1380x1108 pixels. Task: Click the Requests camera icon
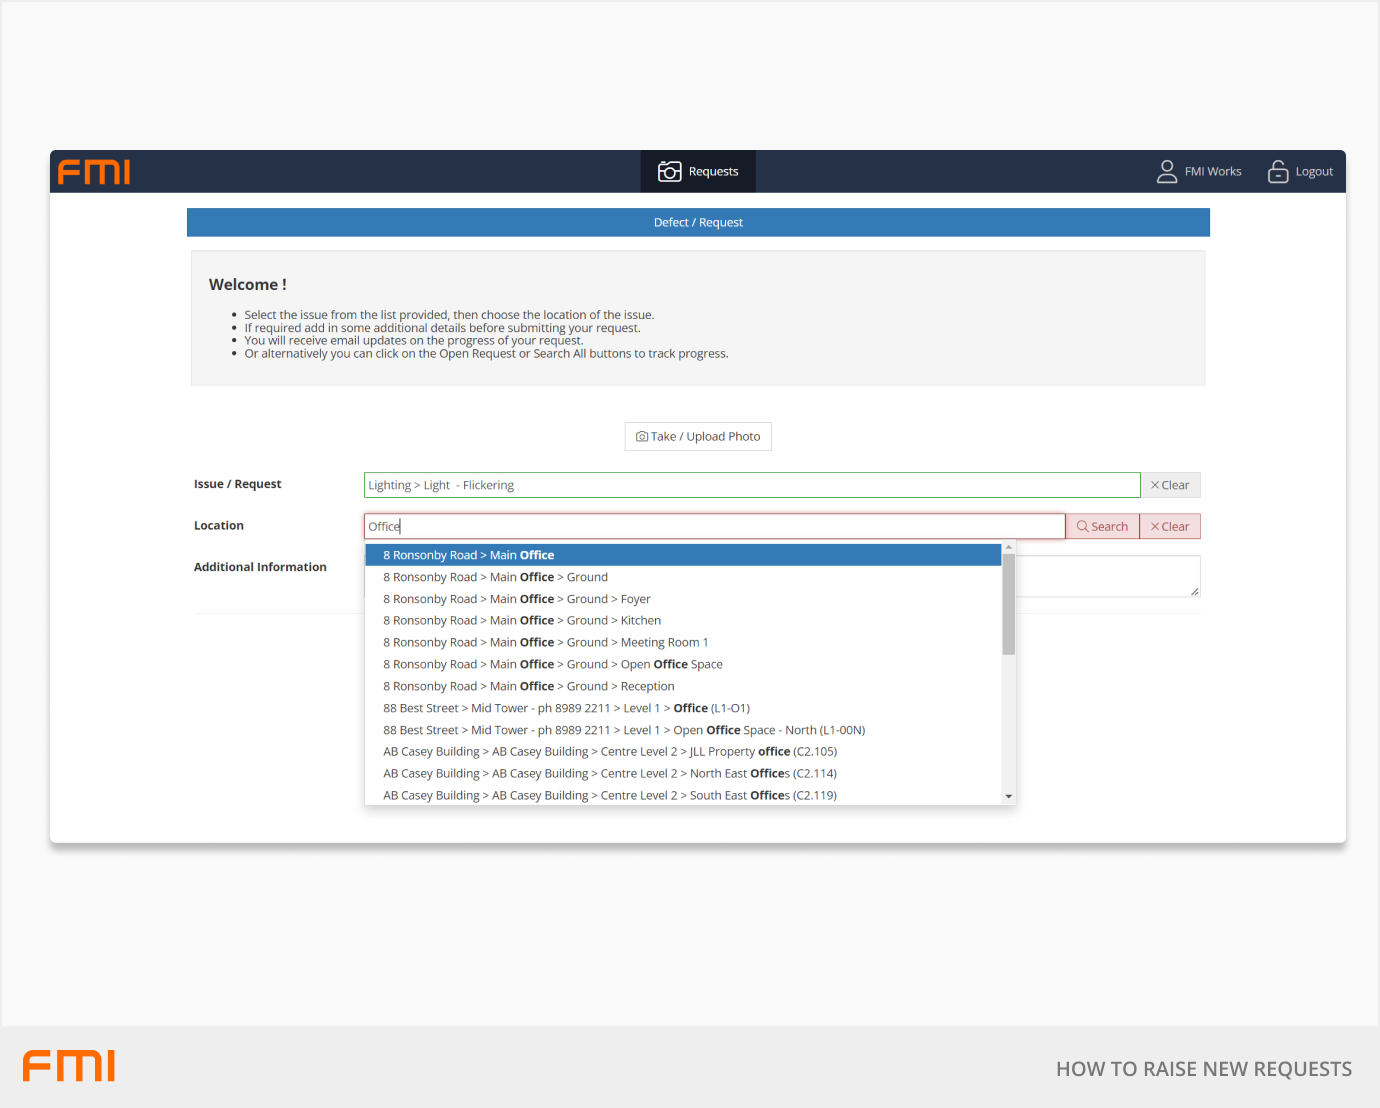[669, 172]
